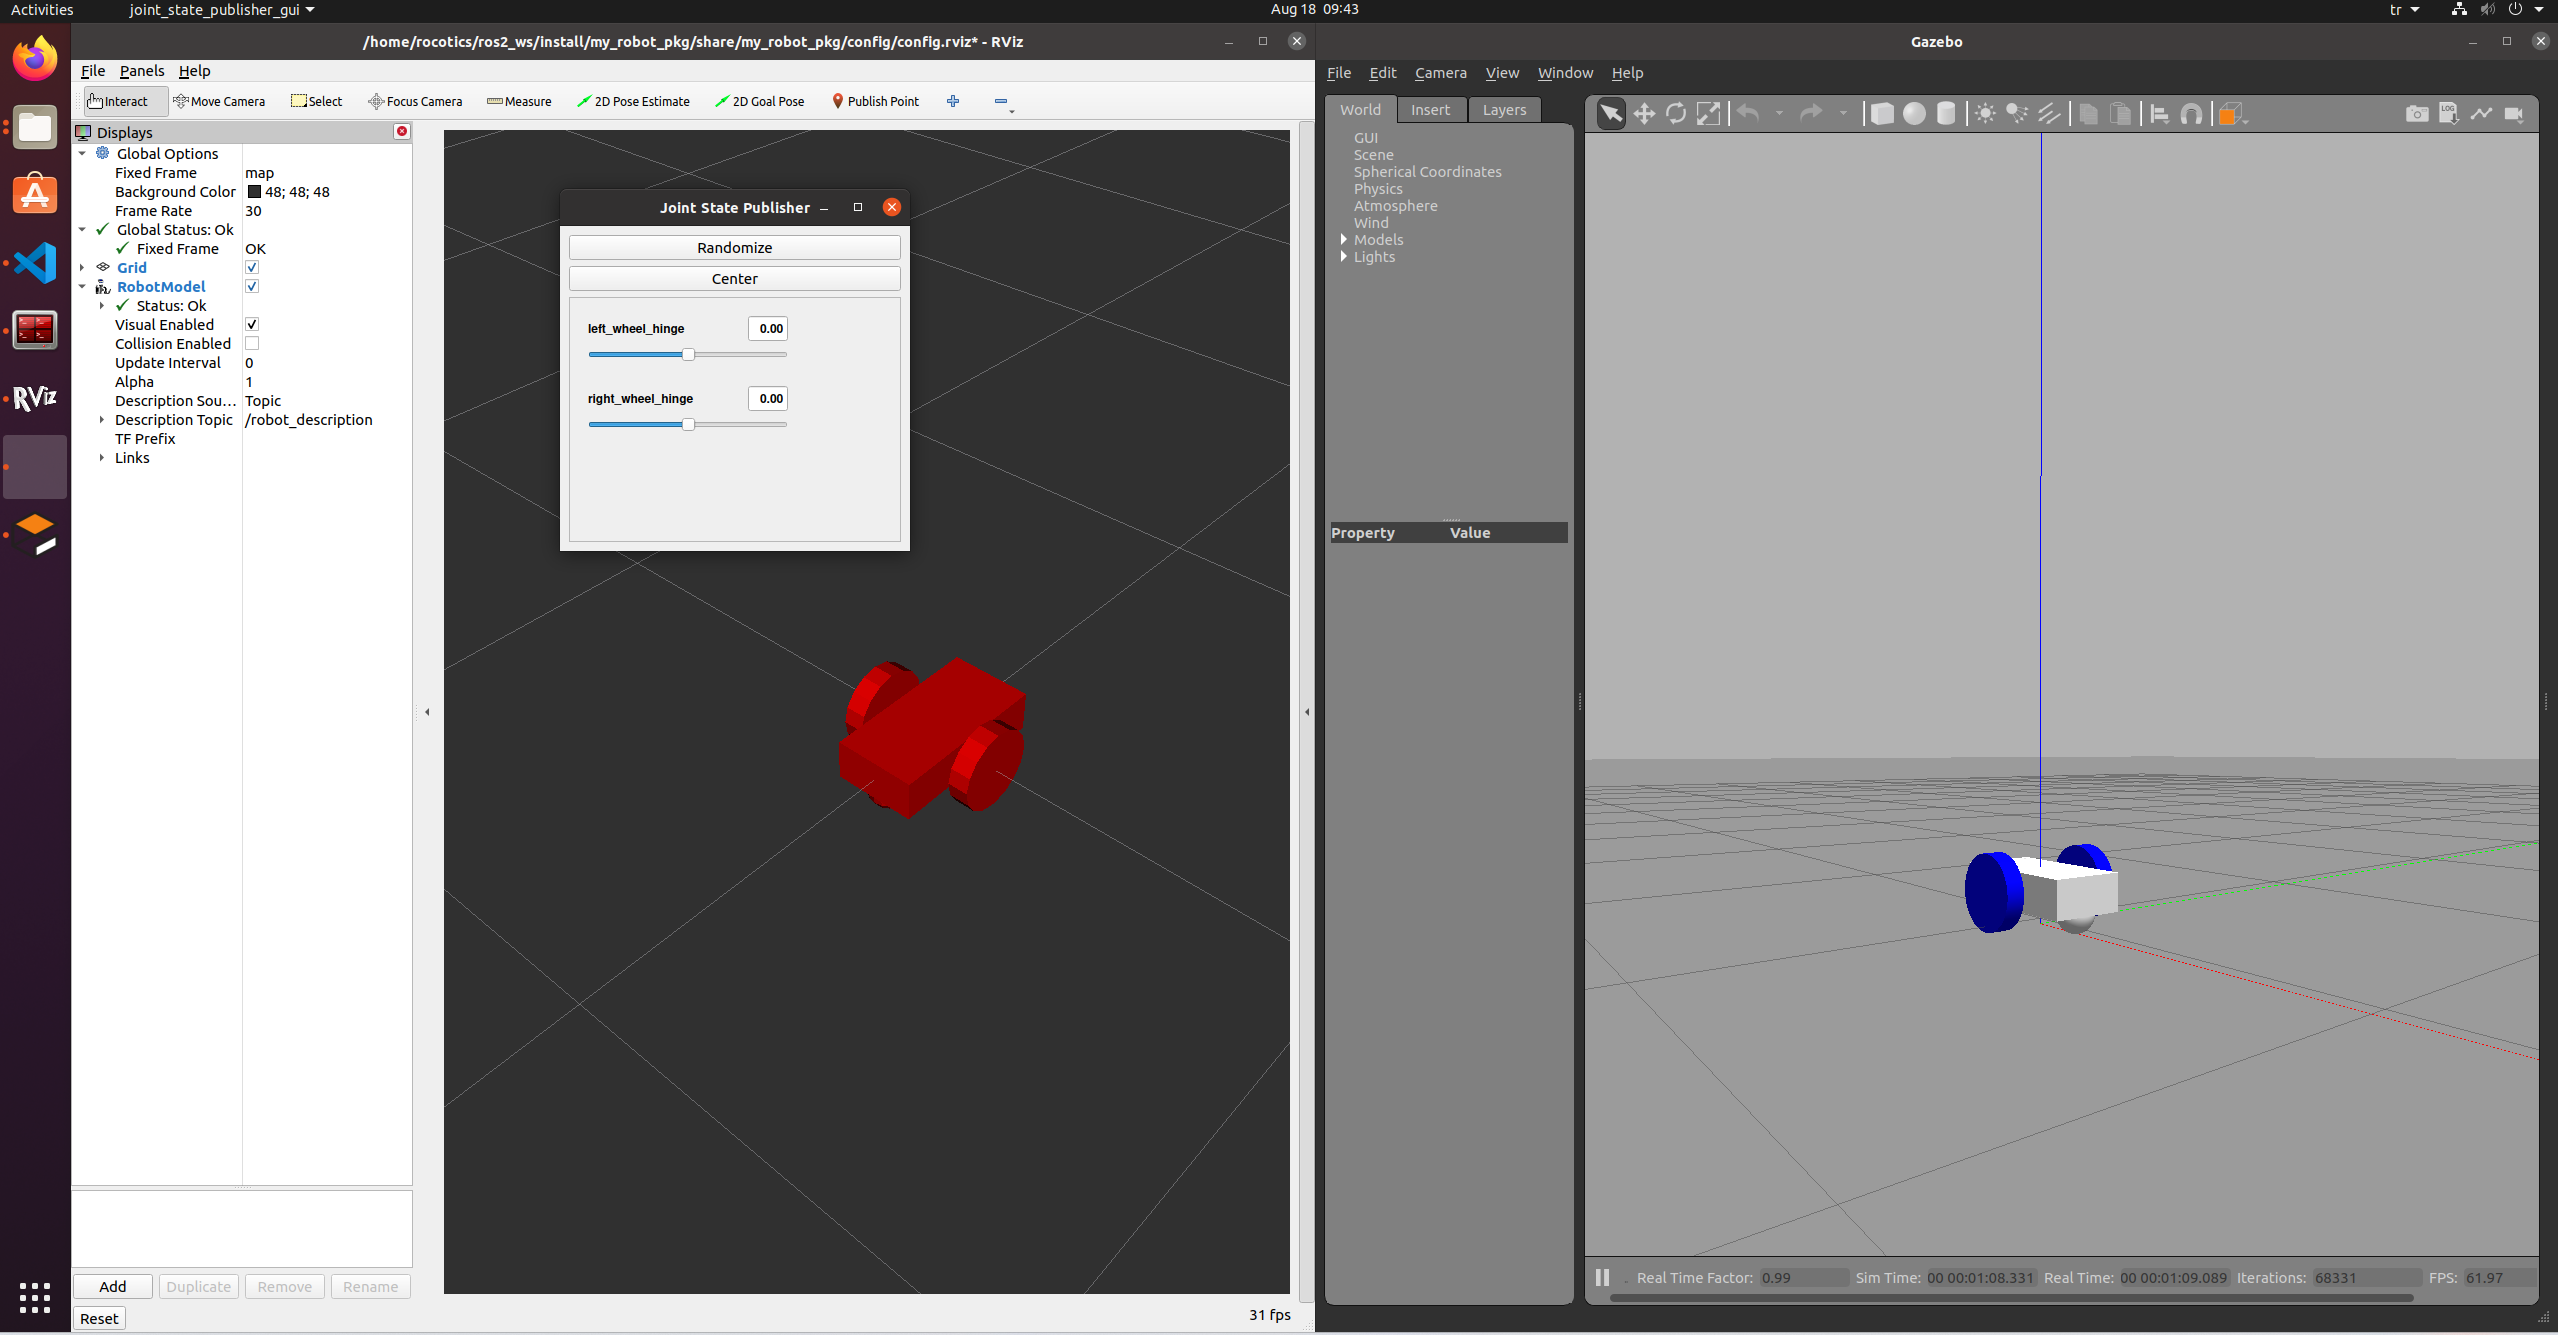Viewport: 2558px width, 1335px height.
Task: Toggle the snap magnet tool in Gazebo
Action: pyautogui.click(x=2191, y=114)
